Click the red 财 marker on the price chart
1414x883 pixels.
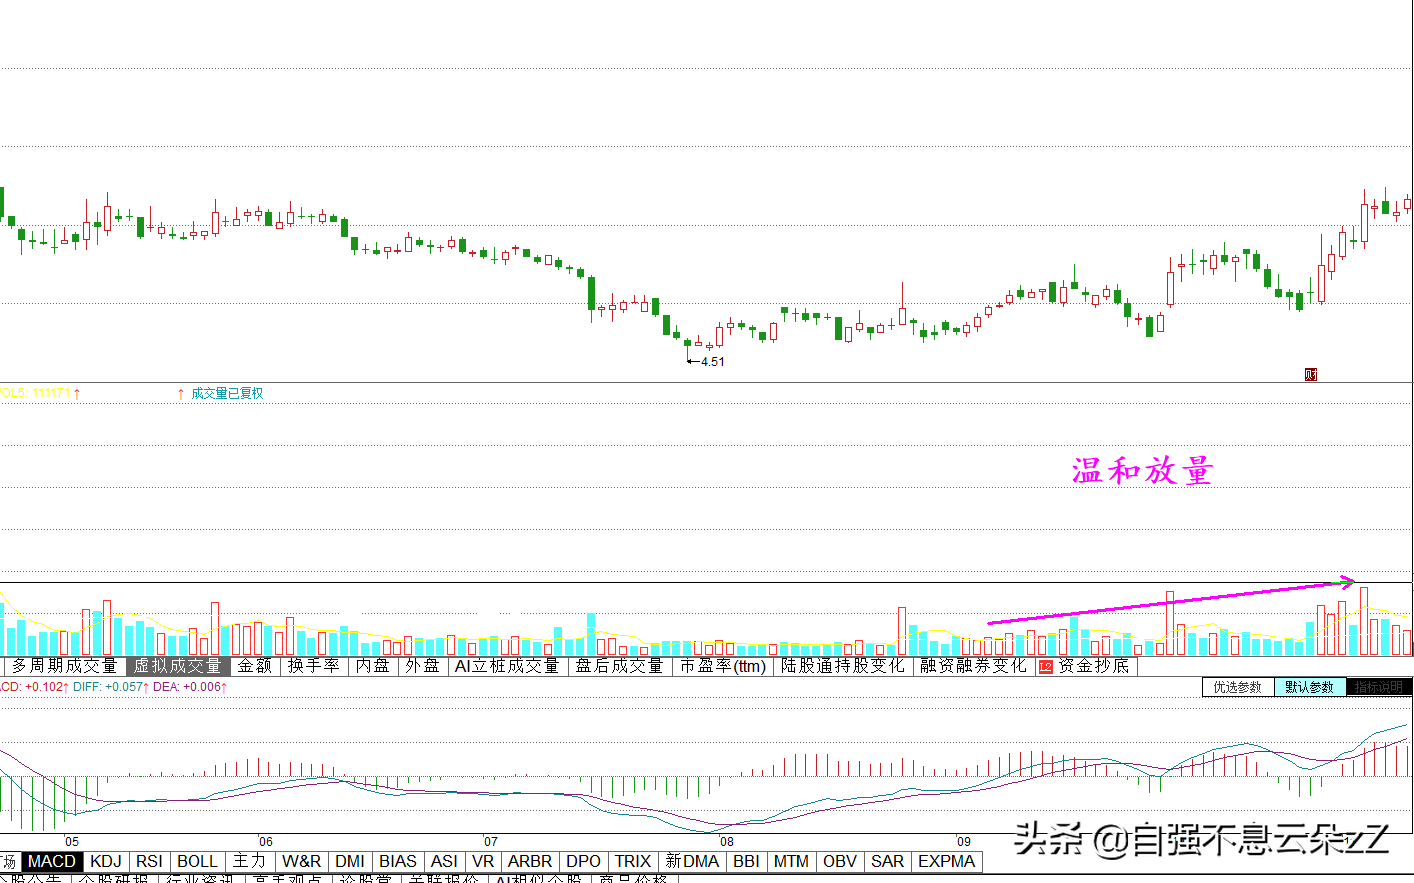pyautogui.click(x=1311, y=374)
